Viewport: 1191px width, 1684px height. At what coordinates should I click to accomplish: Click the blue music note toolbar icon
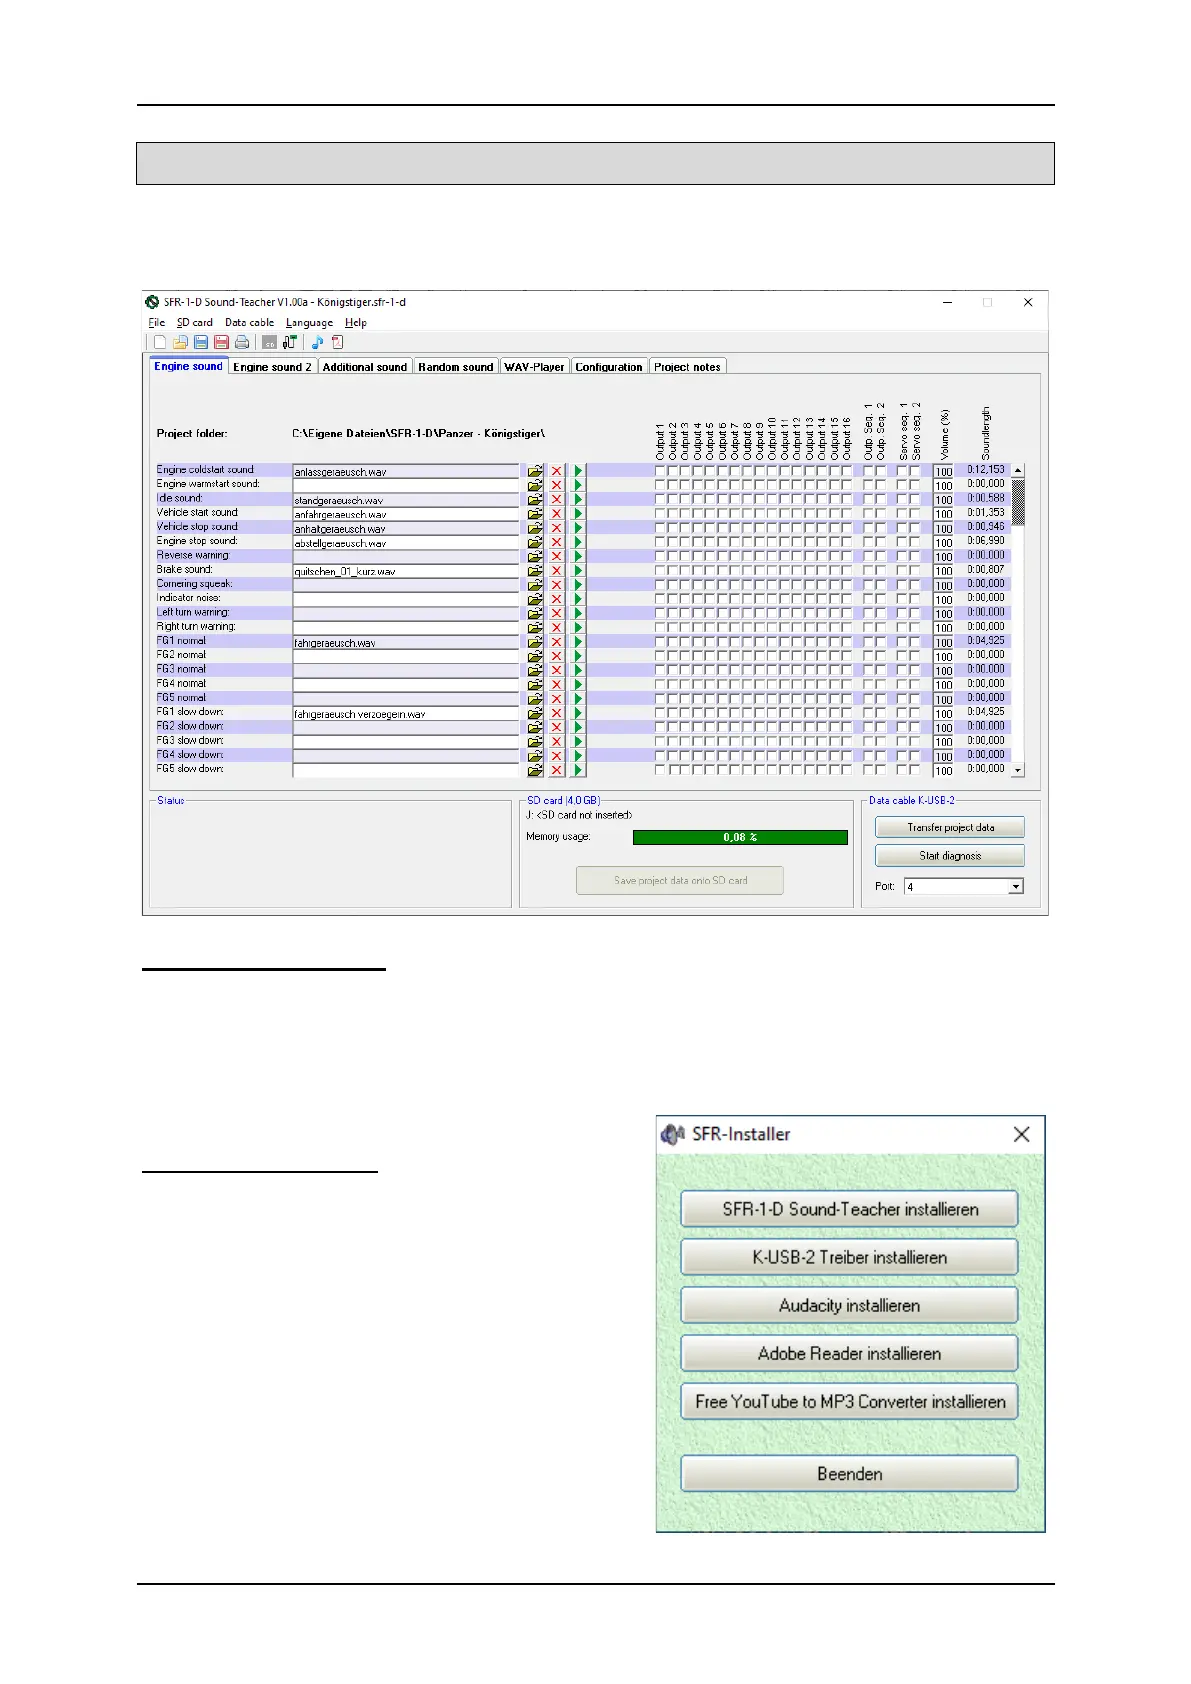coord(317,342)
